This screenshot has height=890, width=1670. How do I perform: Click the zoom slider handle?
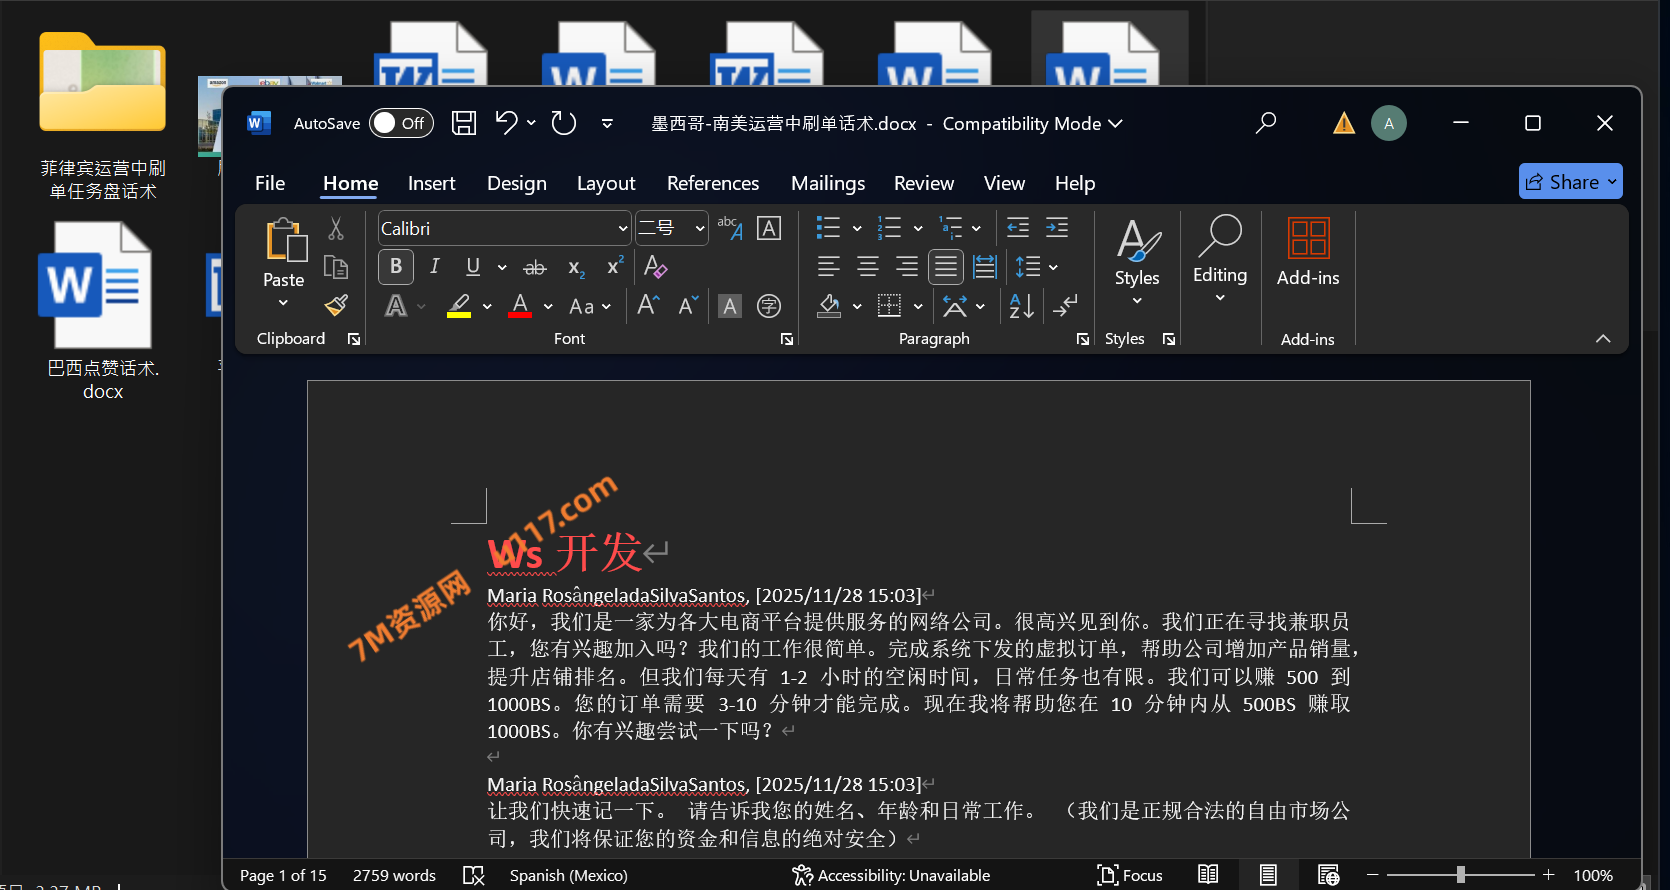1461,875
